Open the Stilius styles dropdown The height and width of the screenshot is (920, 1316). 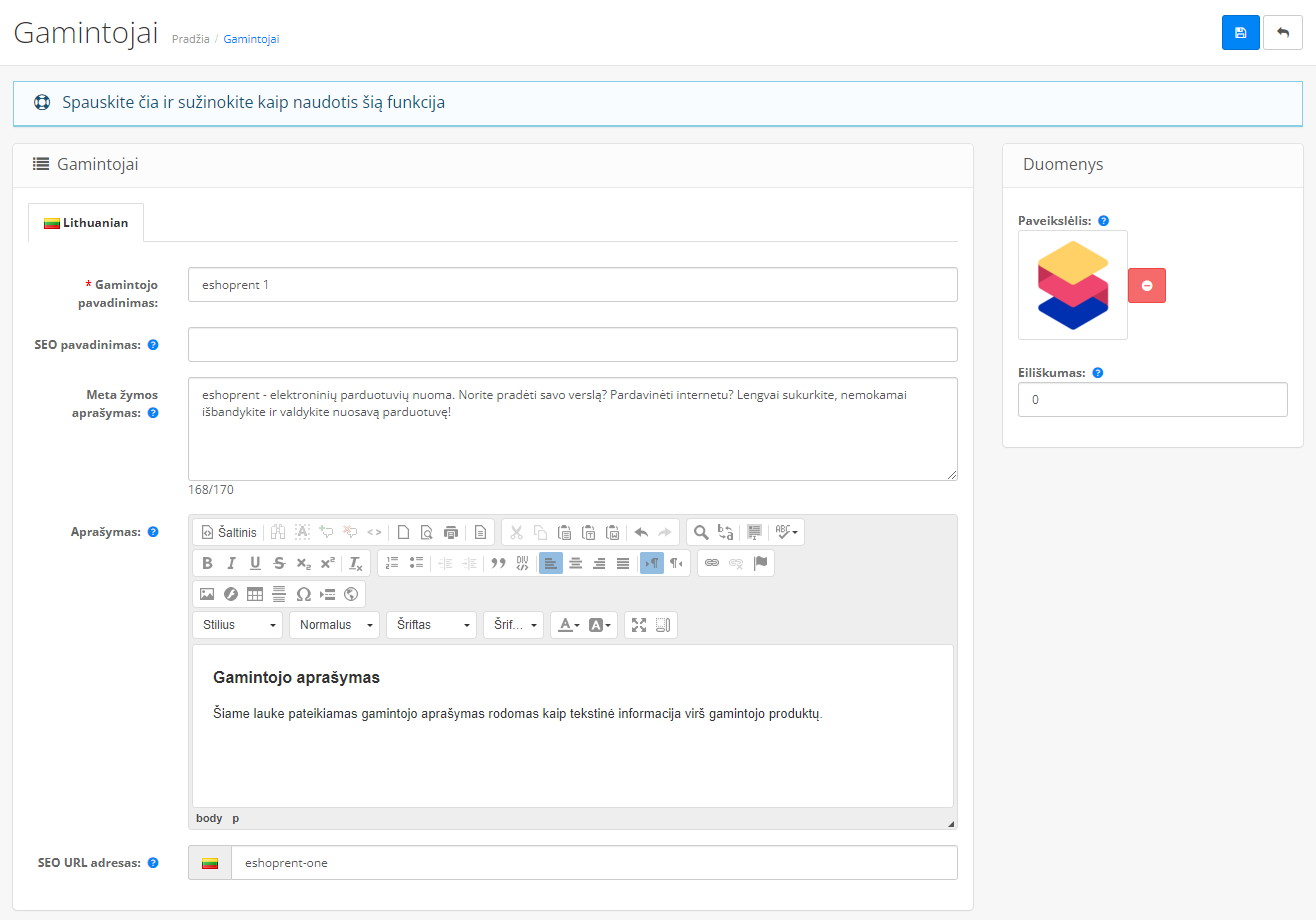(x=239, y=625)
